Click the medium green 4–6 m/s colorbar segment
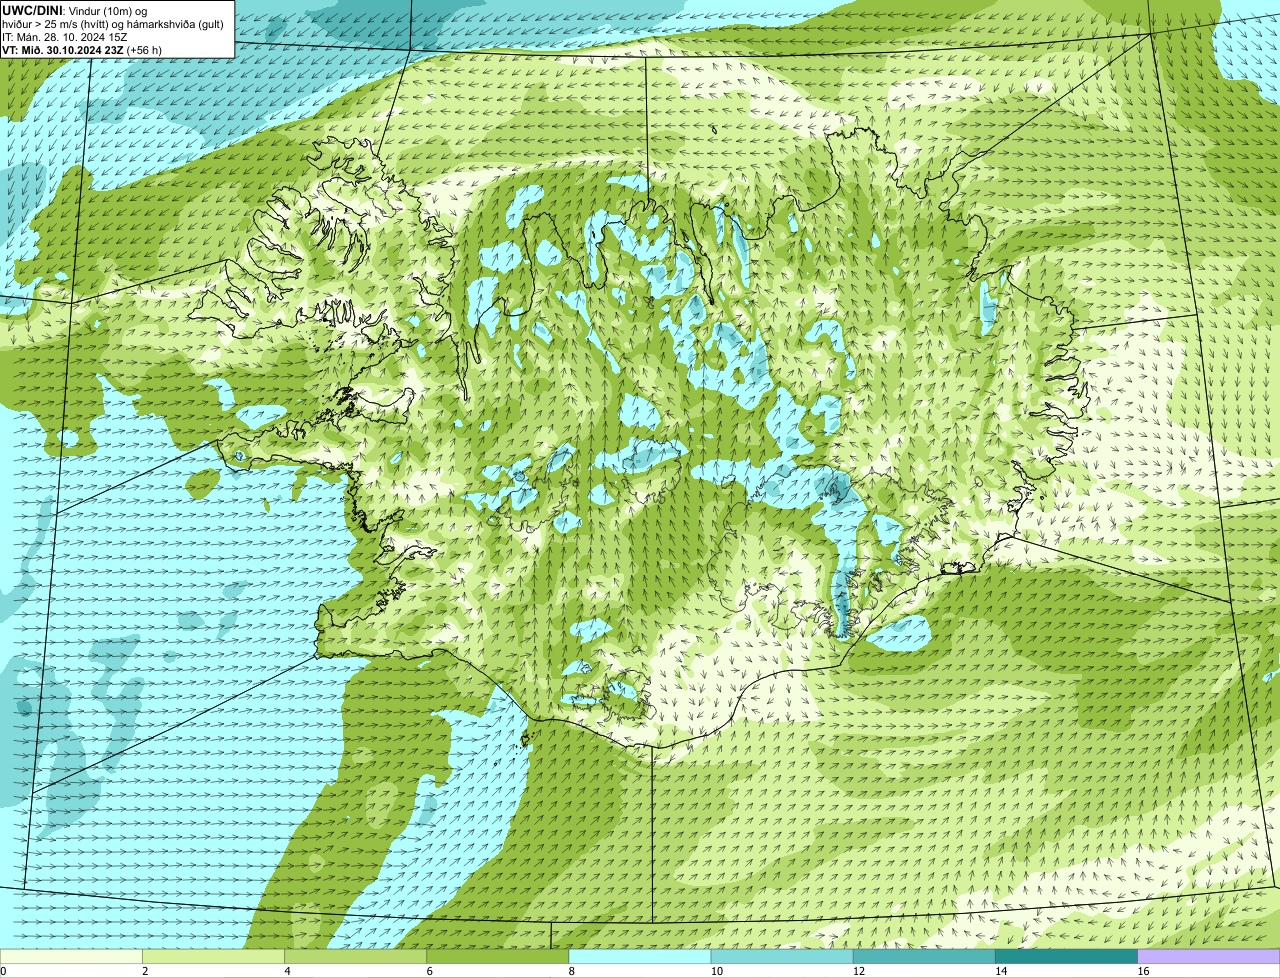 tap(355, 957)
